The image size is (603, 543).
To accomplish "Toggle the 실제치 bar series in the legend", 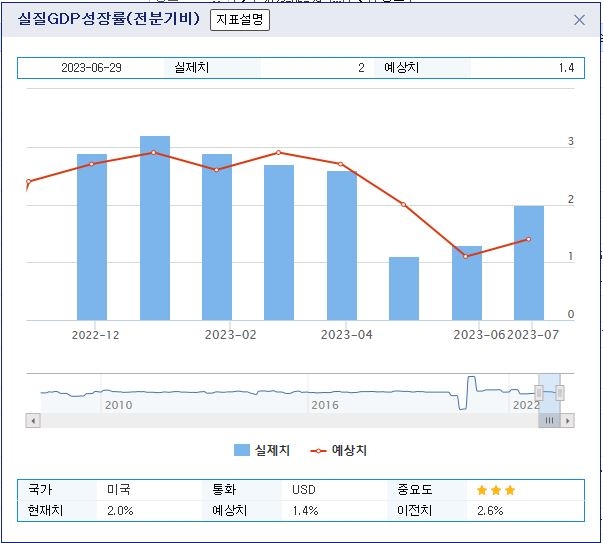I will tap(262, 450).
